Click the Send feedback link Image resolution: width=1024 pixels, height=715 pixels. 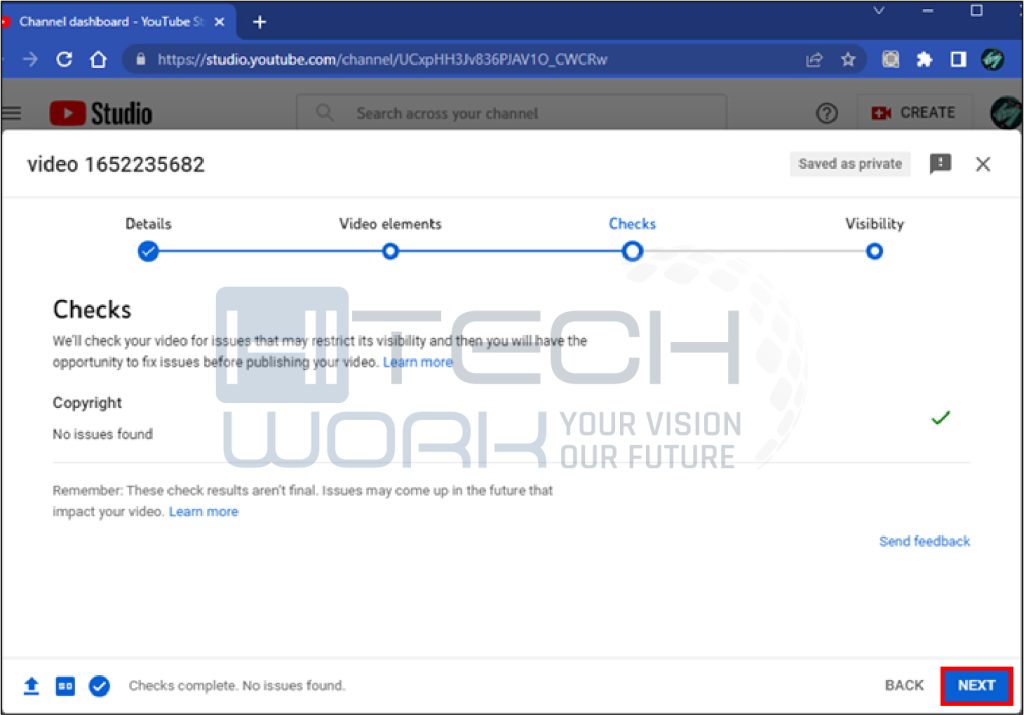coord(924,541)
